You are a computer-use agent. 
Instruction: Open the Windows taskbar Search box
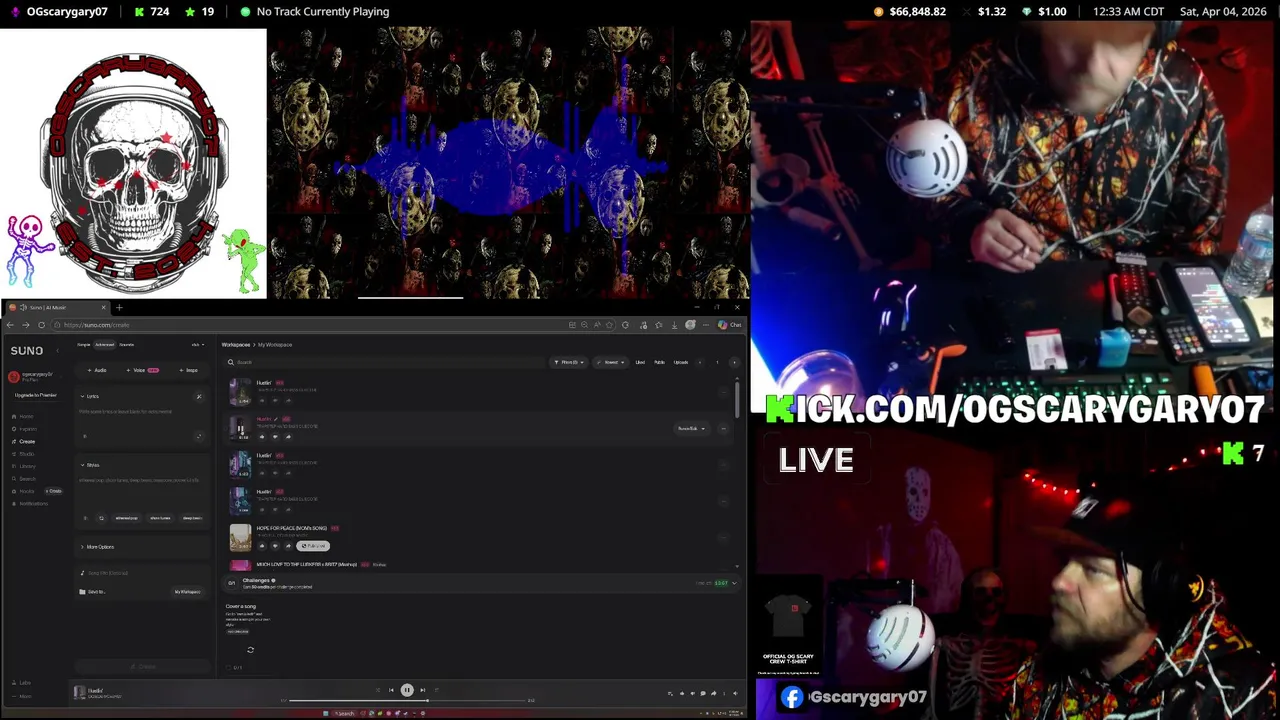coord(342,713)
